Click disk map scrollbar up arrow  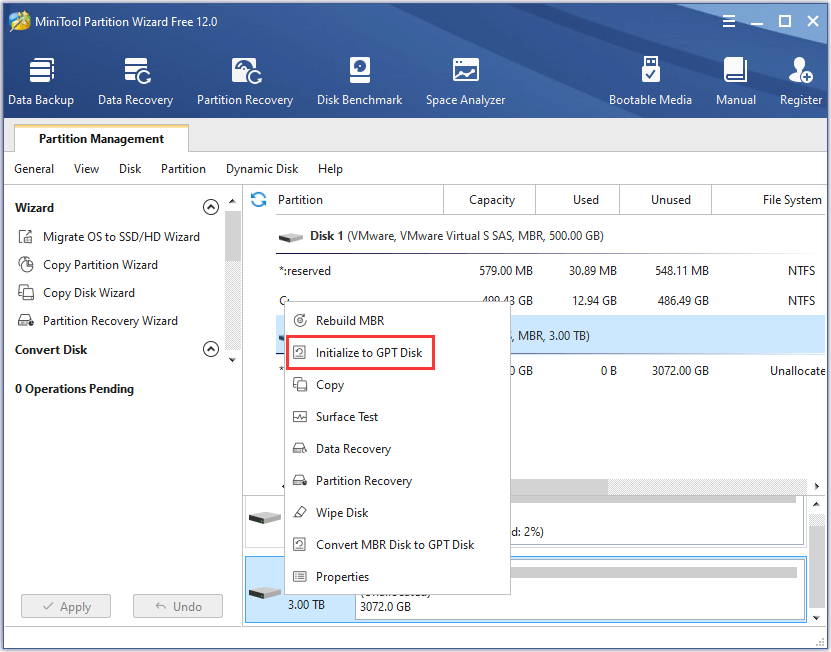[816, 504]
